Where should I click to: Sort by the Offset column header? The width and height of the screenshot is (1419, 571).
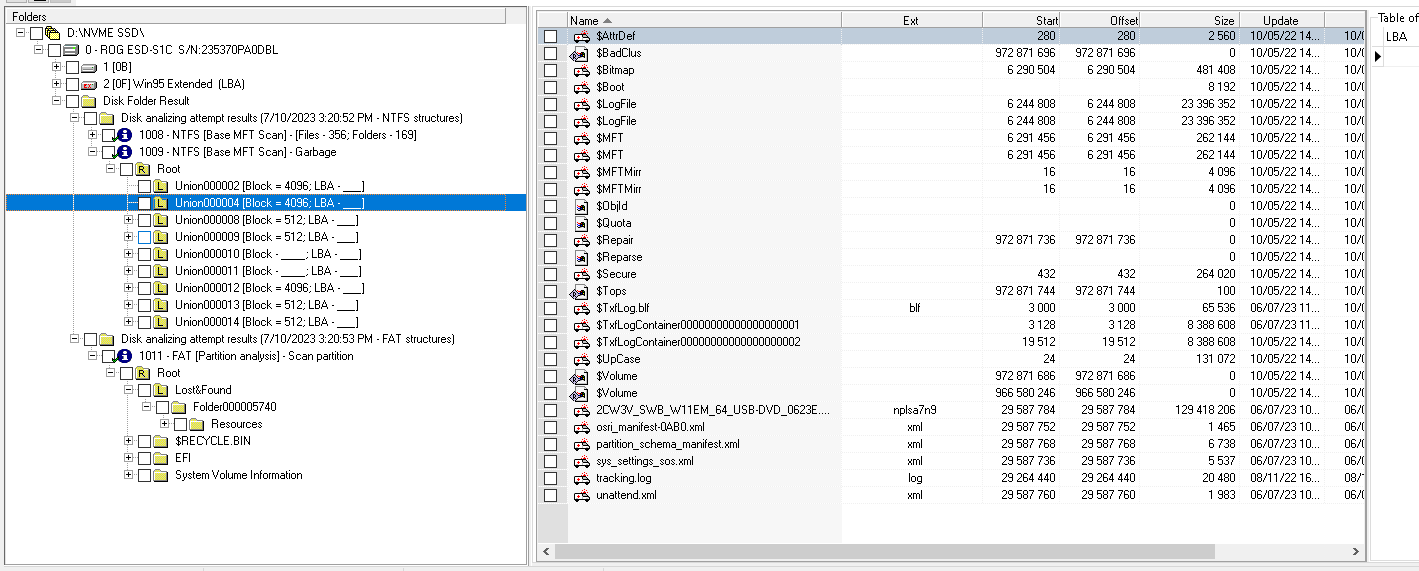click(x=1100, y=20)
